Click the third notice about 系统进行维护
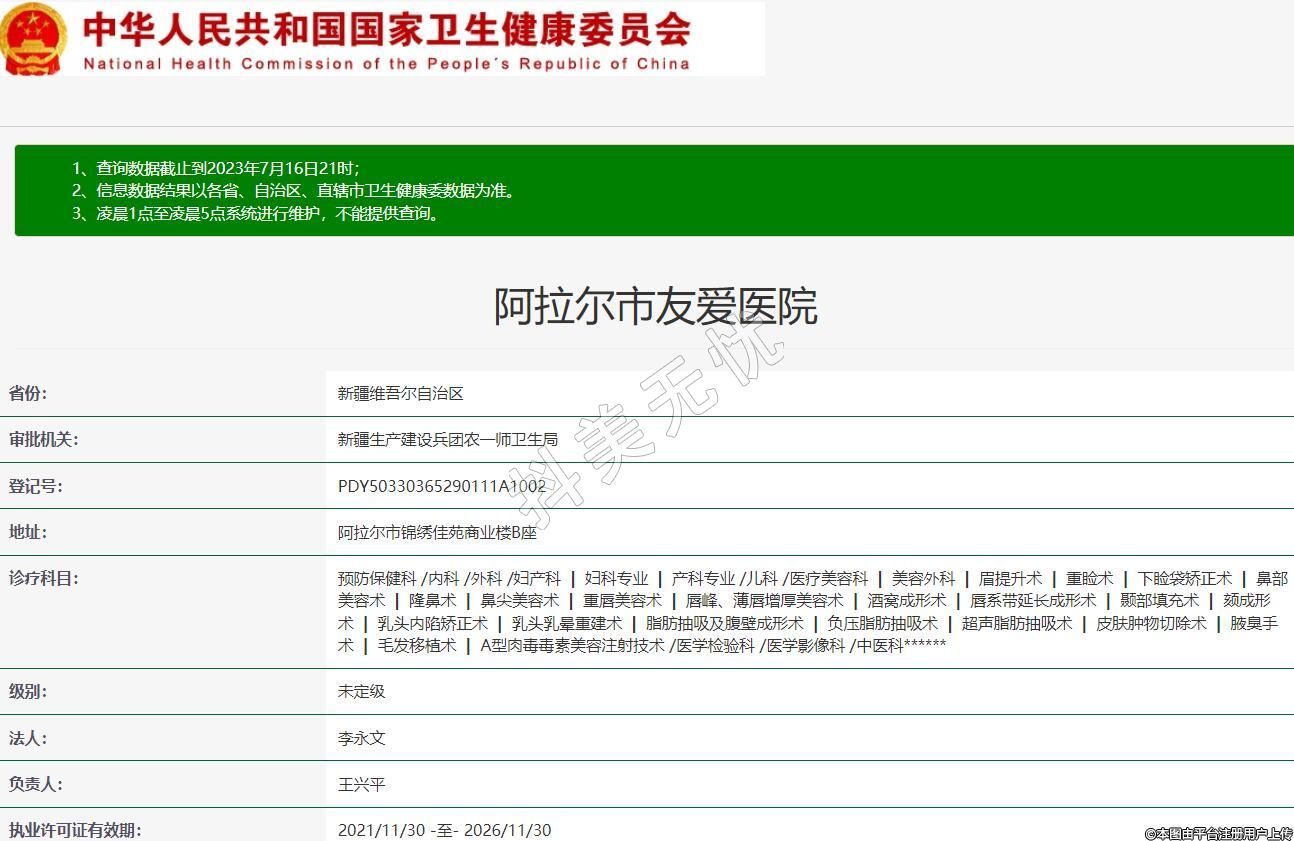Screen dimensions: 1294x841 pos(255,213)
